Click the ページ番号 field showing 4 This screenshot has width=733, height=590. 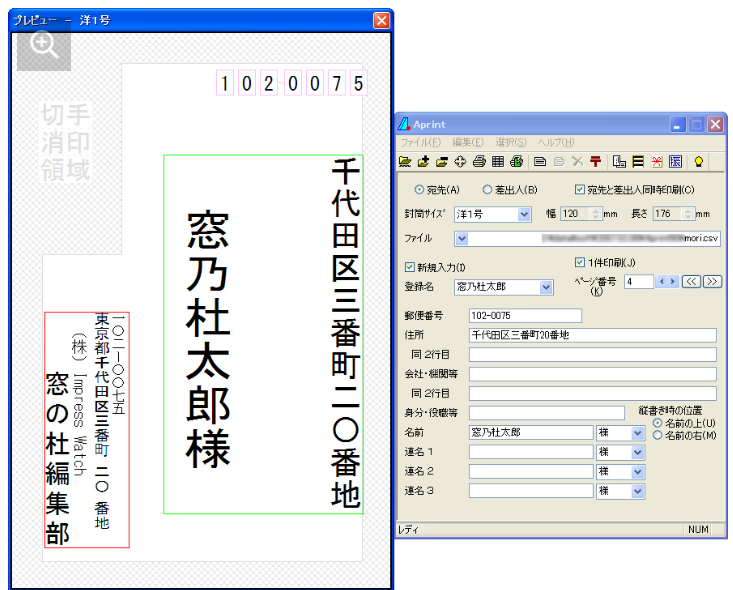click(x=639, y=281)
